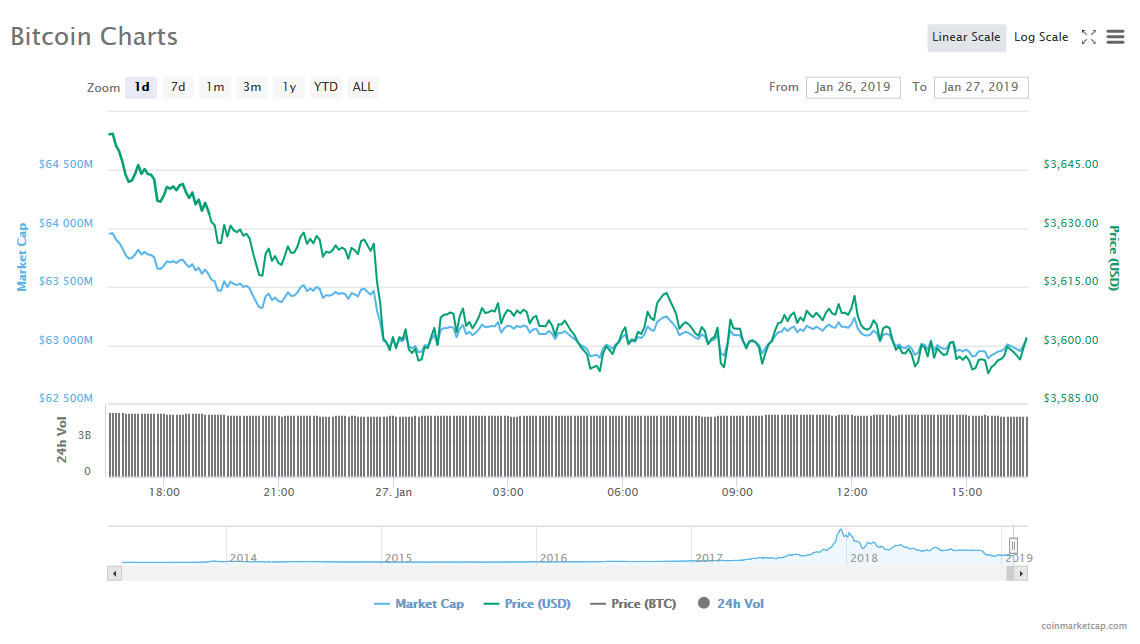Set zoom range to YTD
This screenshot has width=1140, height=644.
(326, 87)
